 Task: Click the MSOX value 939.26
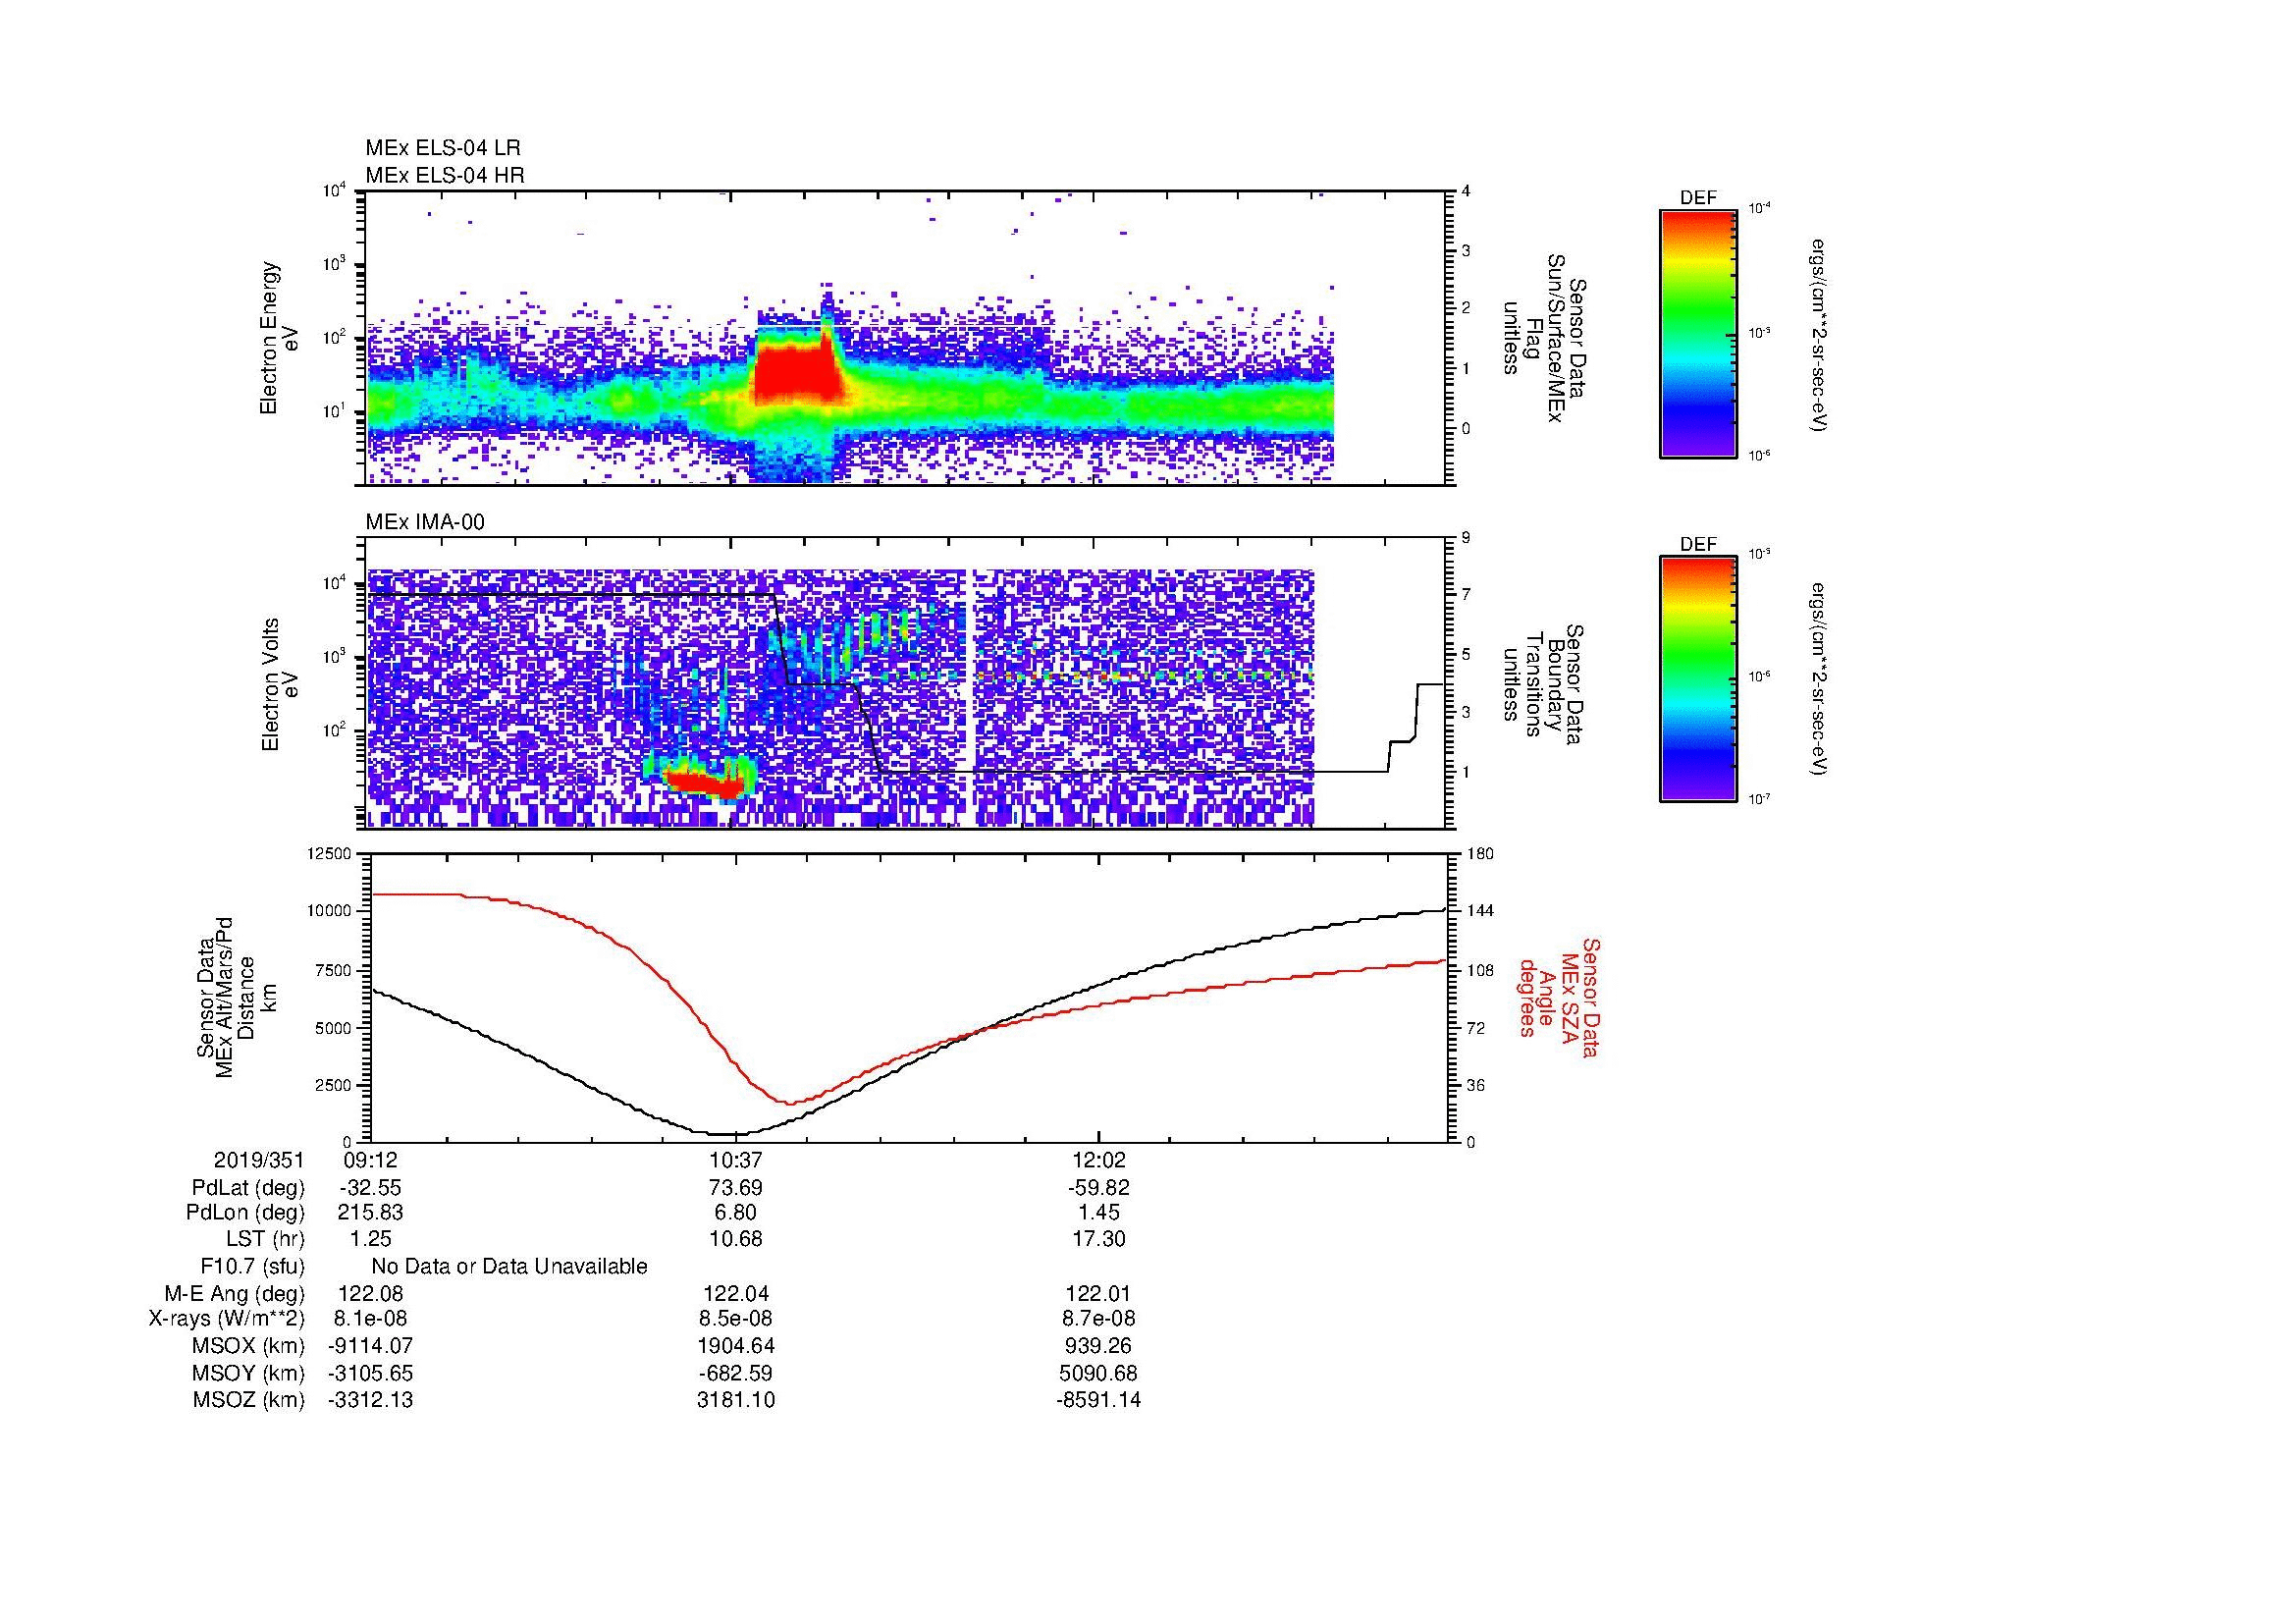click(x=1099, y=1346)
